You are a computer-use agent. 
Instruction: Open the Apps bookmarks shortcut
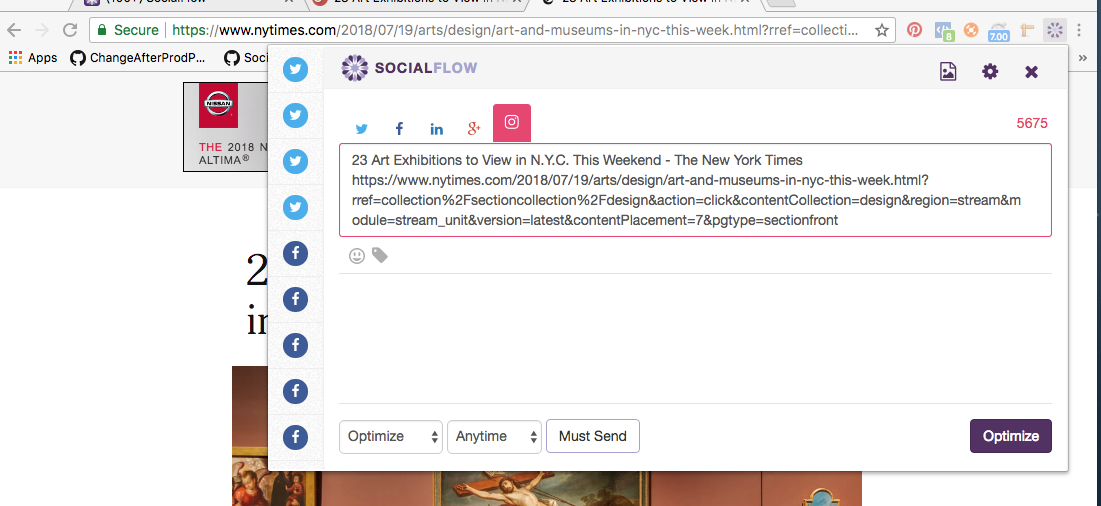pos(32,58)
